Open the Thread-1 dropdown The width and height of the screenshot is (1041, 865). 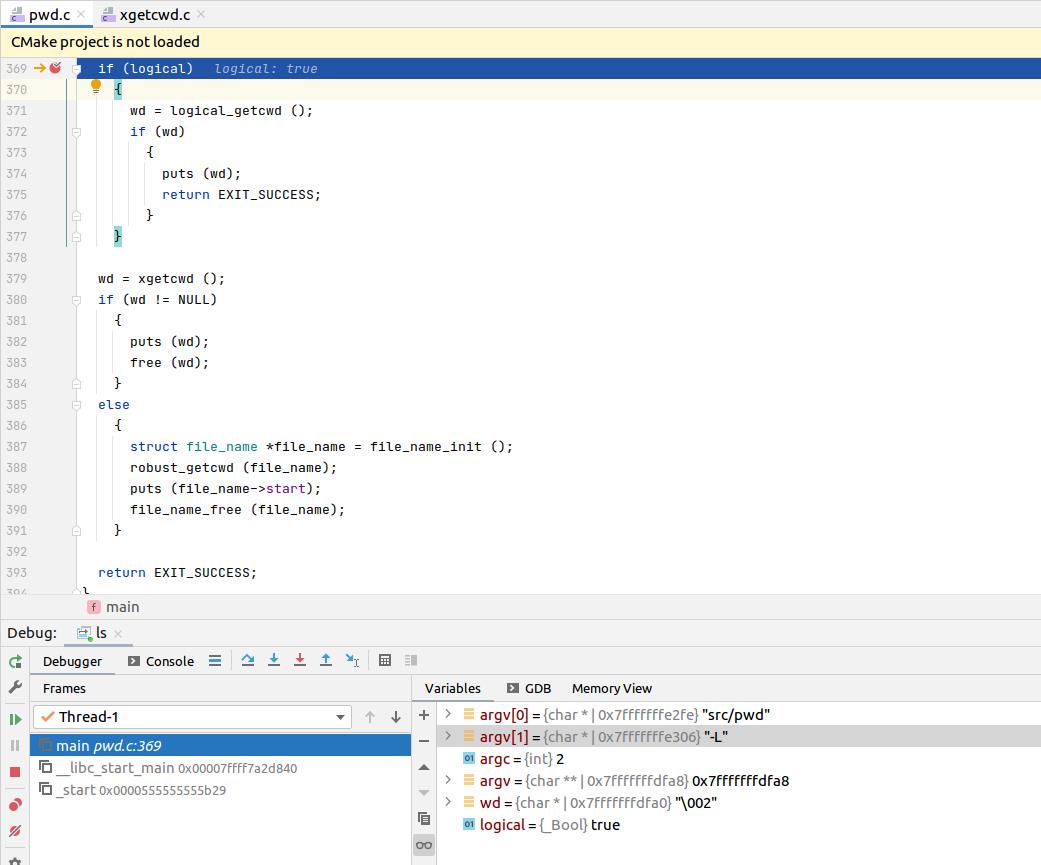193,717
